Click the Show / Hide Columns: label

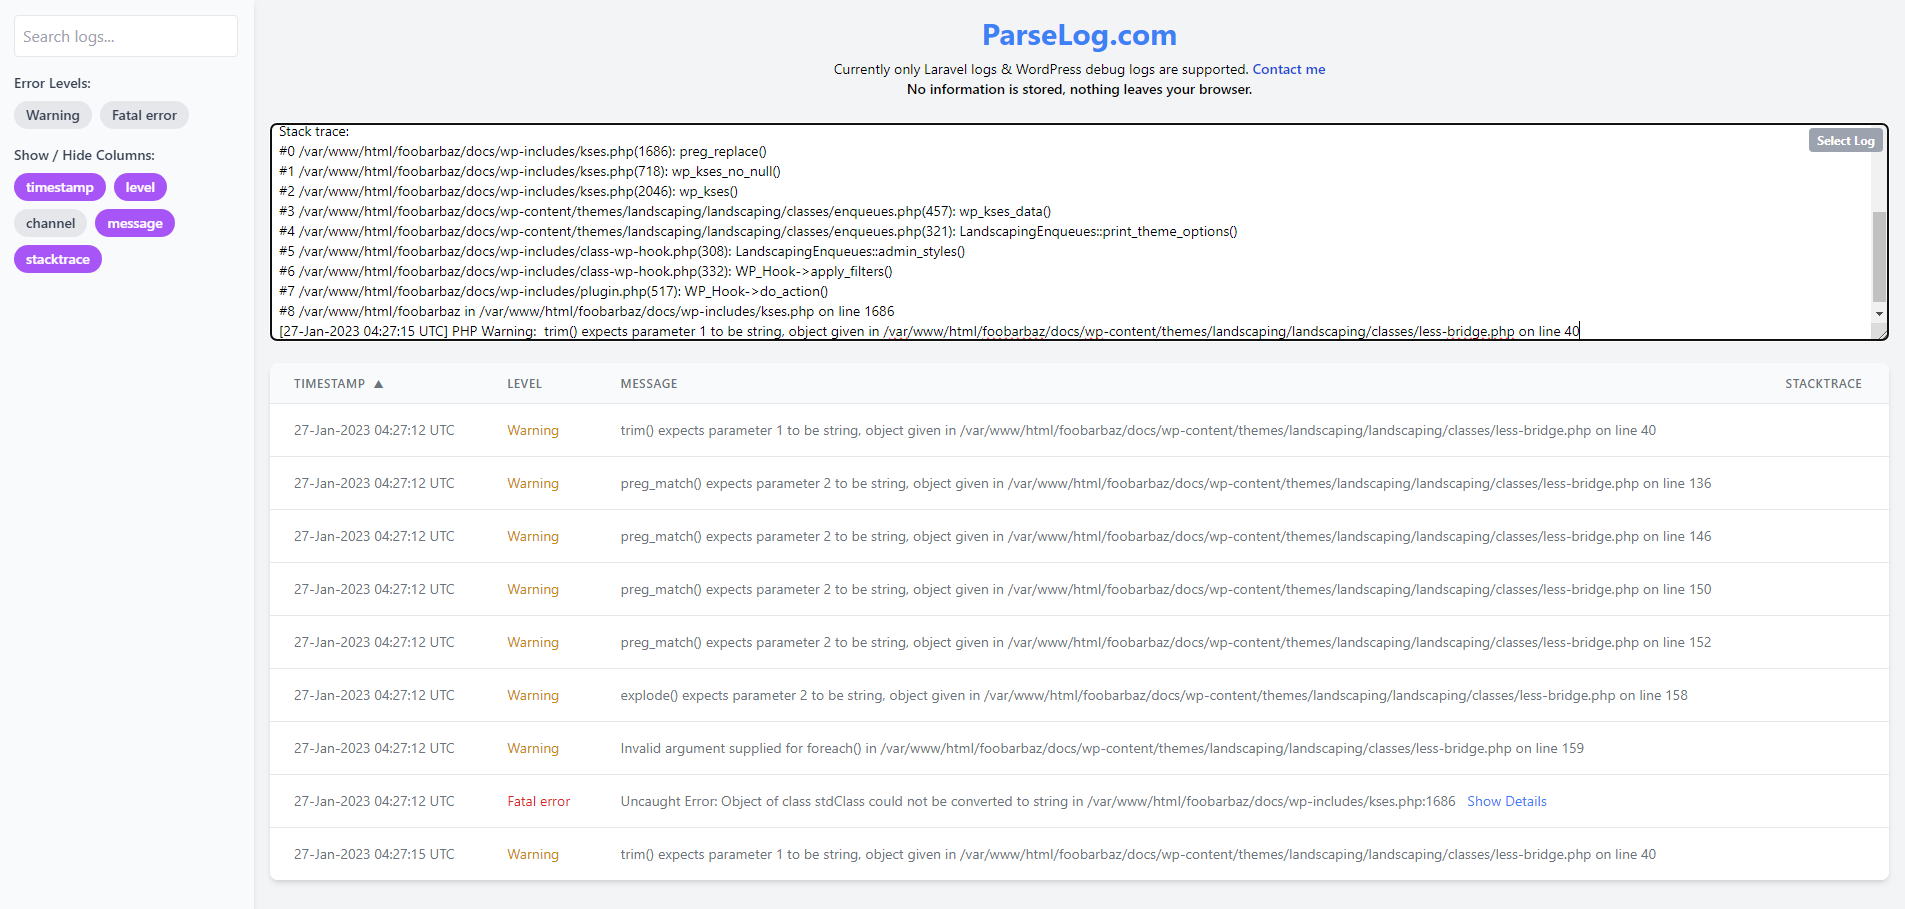tap(84, 155)
